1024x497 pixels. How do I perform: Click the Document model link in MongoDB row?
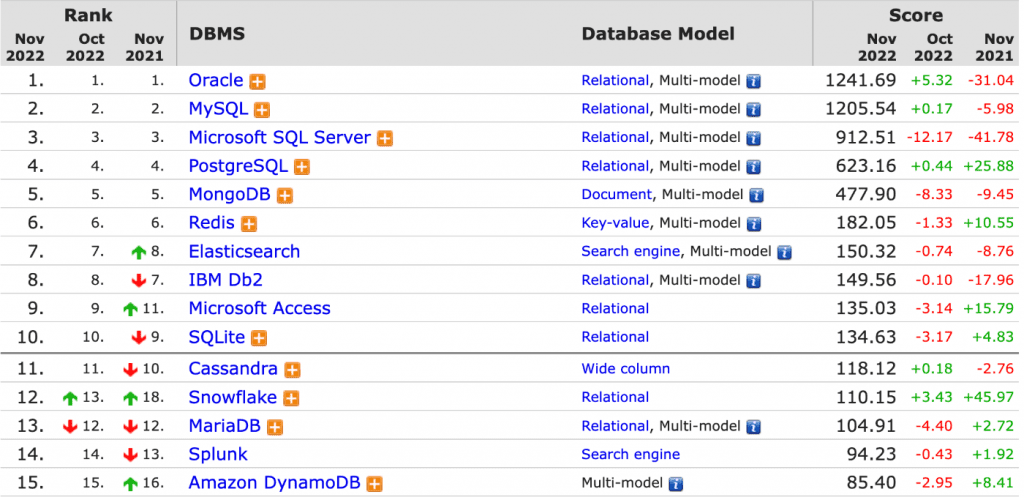[616, 194]
